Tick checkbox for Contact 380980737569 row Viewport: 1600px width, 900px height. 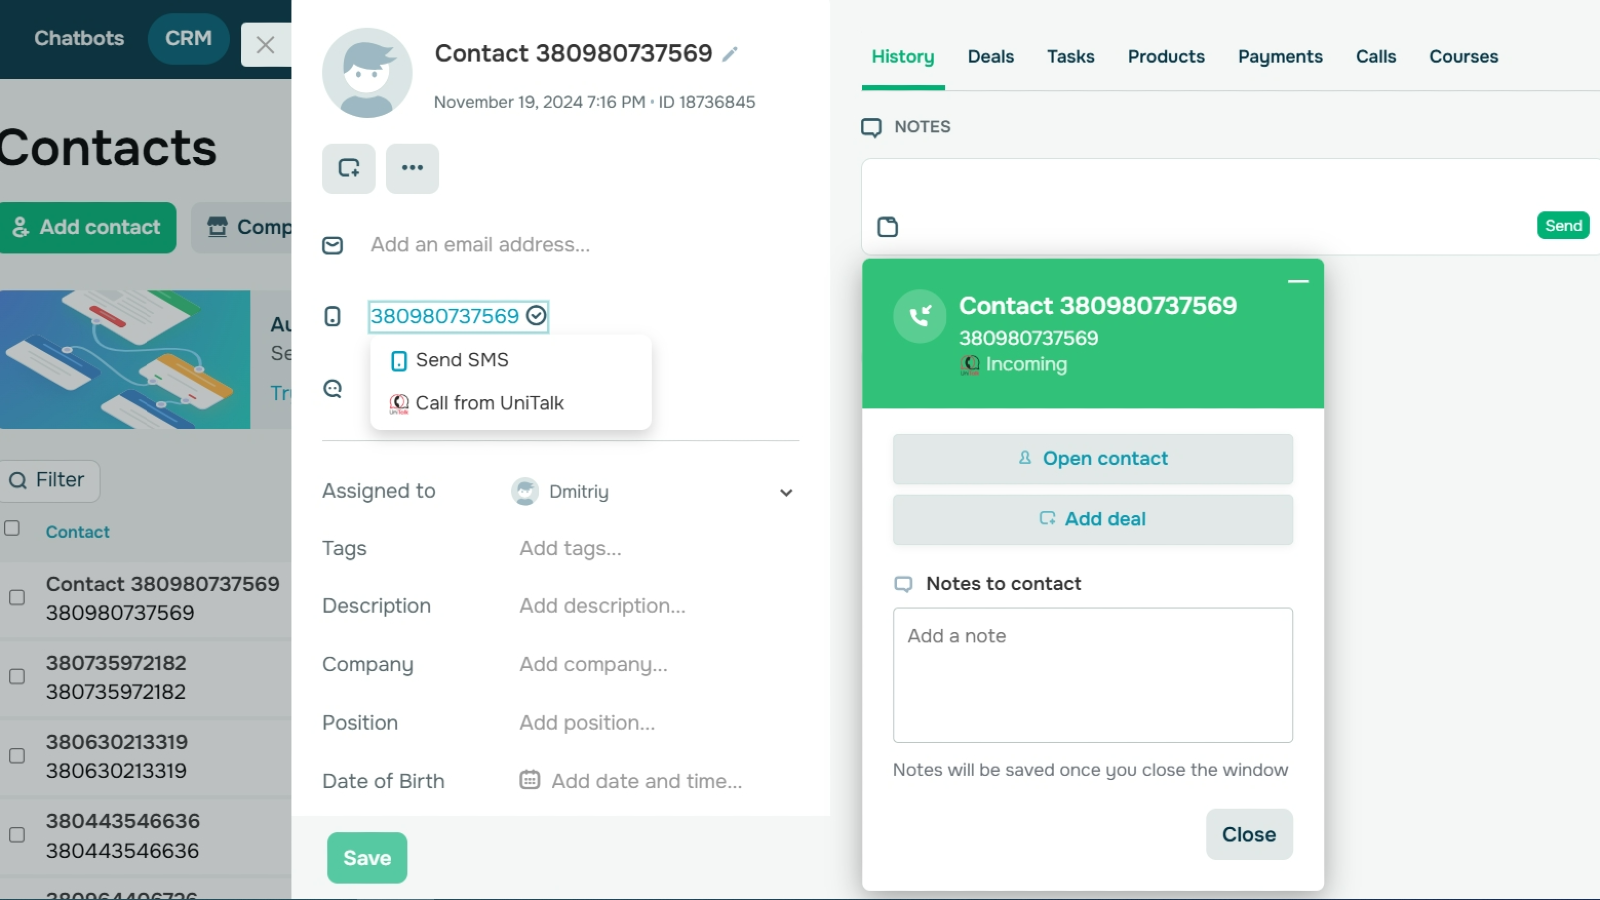tap(17, 598)
